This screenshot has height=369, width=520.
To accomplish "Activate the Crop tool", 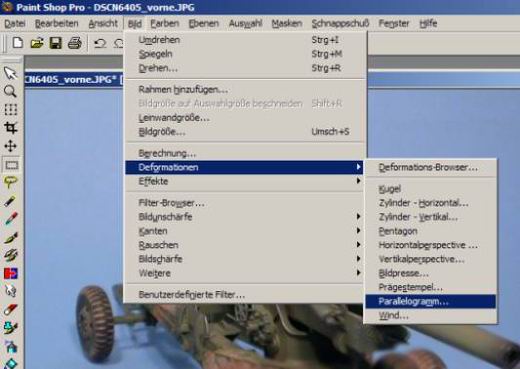I will point(10,128).
